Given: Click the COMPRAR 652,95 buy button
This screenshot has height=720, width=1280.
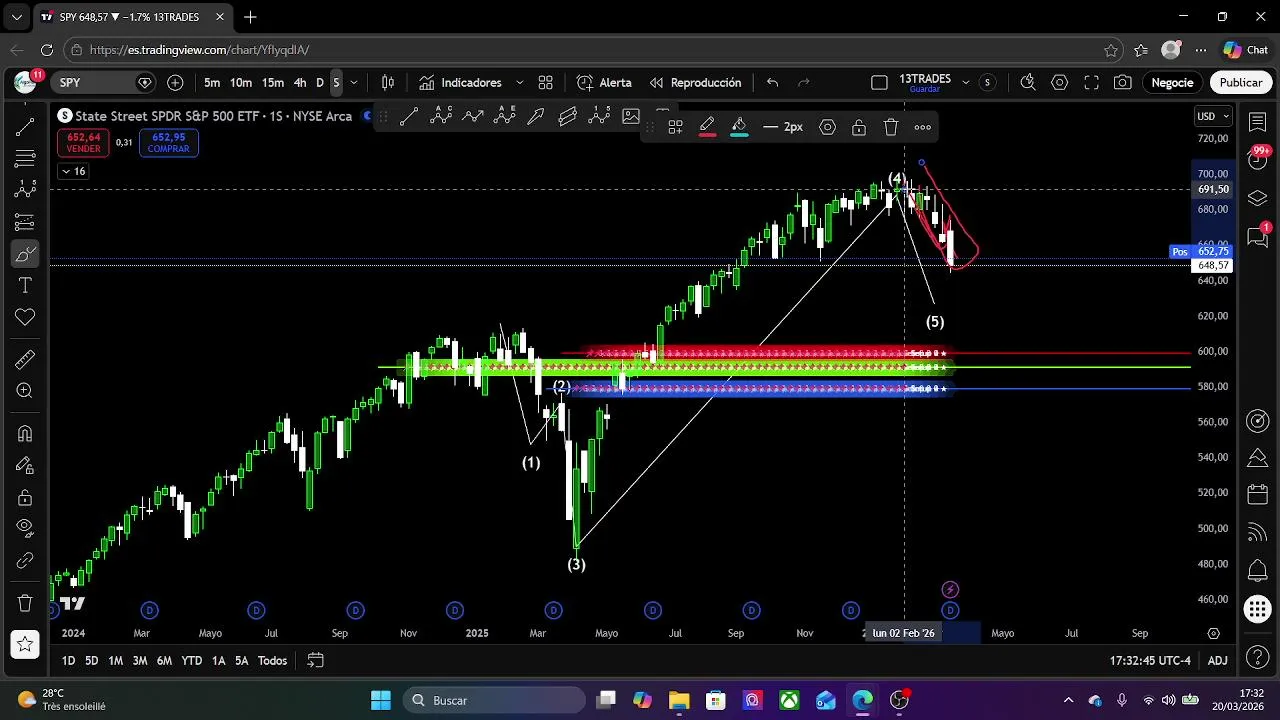Looking at the screenshot, I should coord(168,143).
